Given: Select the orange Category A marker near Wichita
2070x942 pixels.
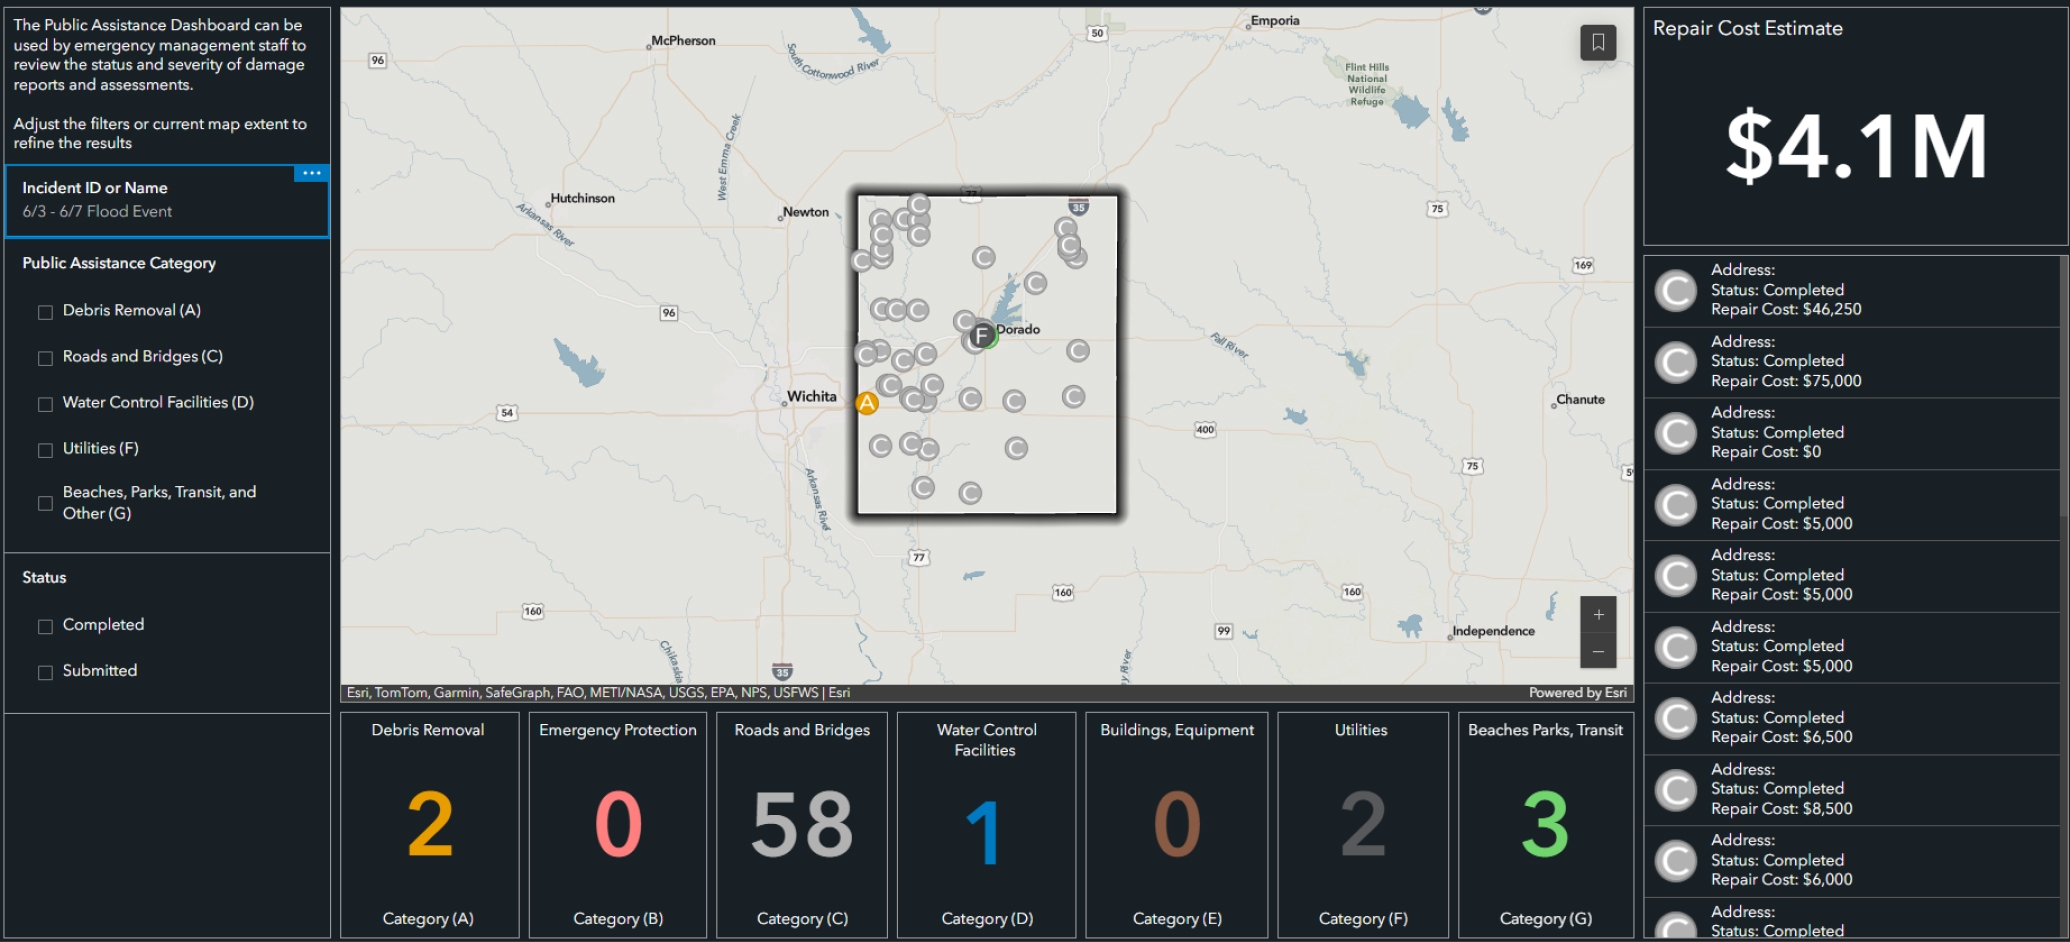Looking at the screenshot, I should (x=866, y=402).
